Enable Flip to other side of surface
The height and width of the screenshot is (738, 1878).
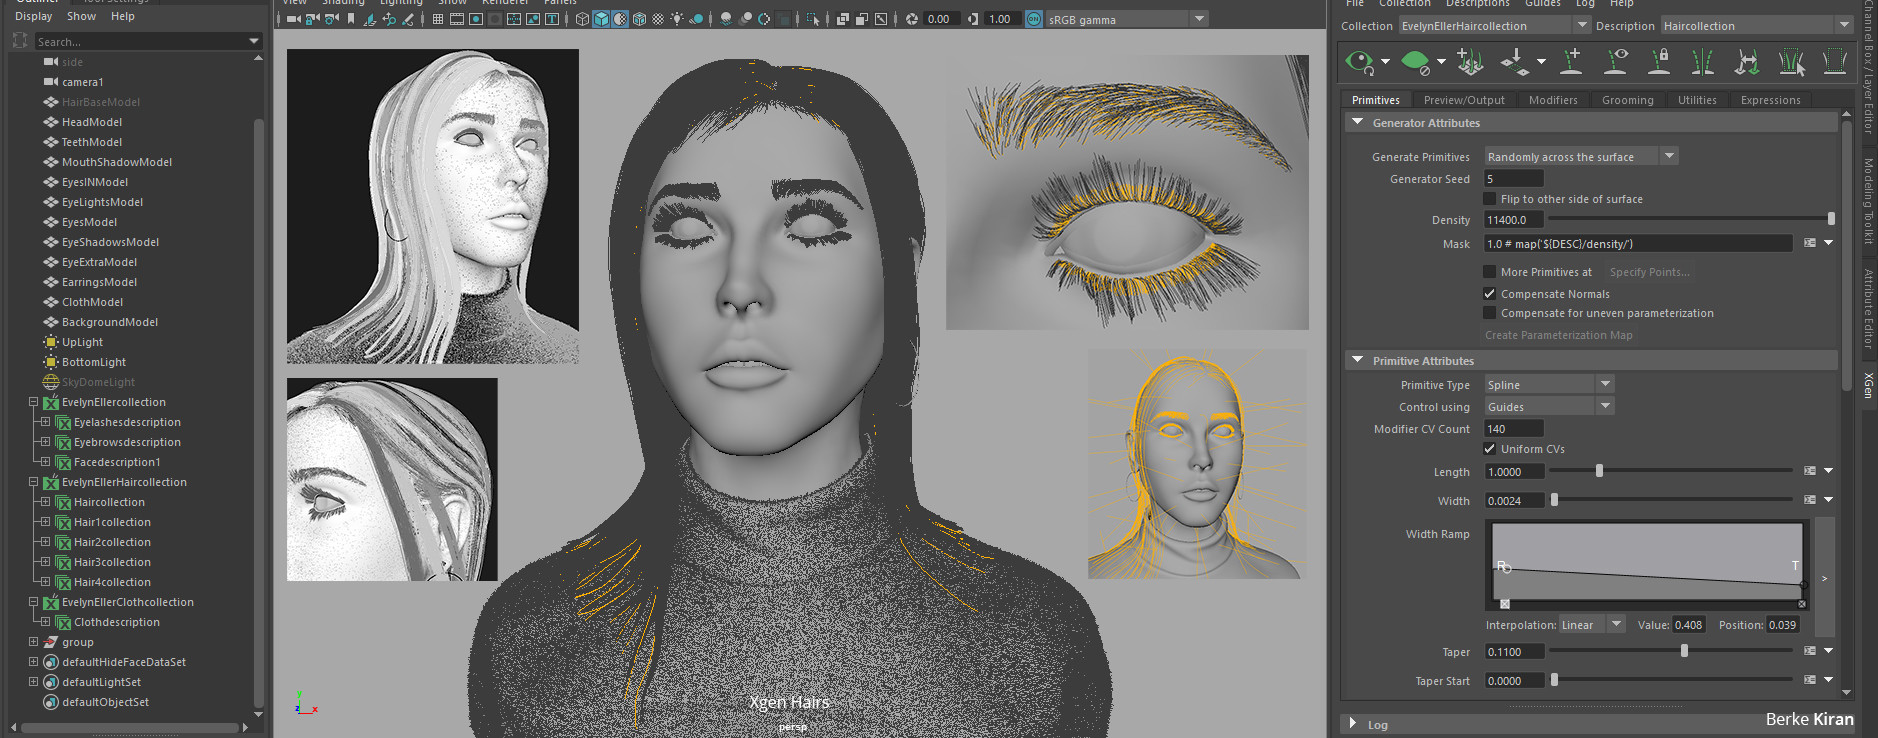coord(1490,199)
